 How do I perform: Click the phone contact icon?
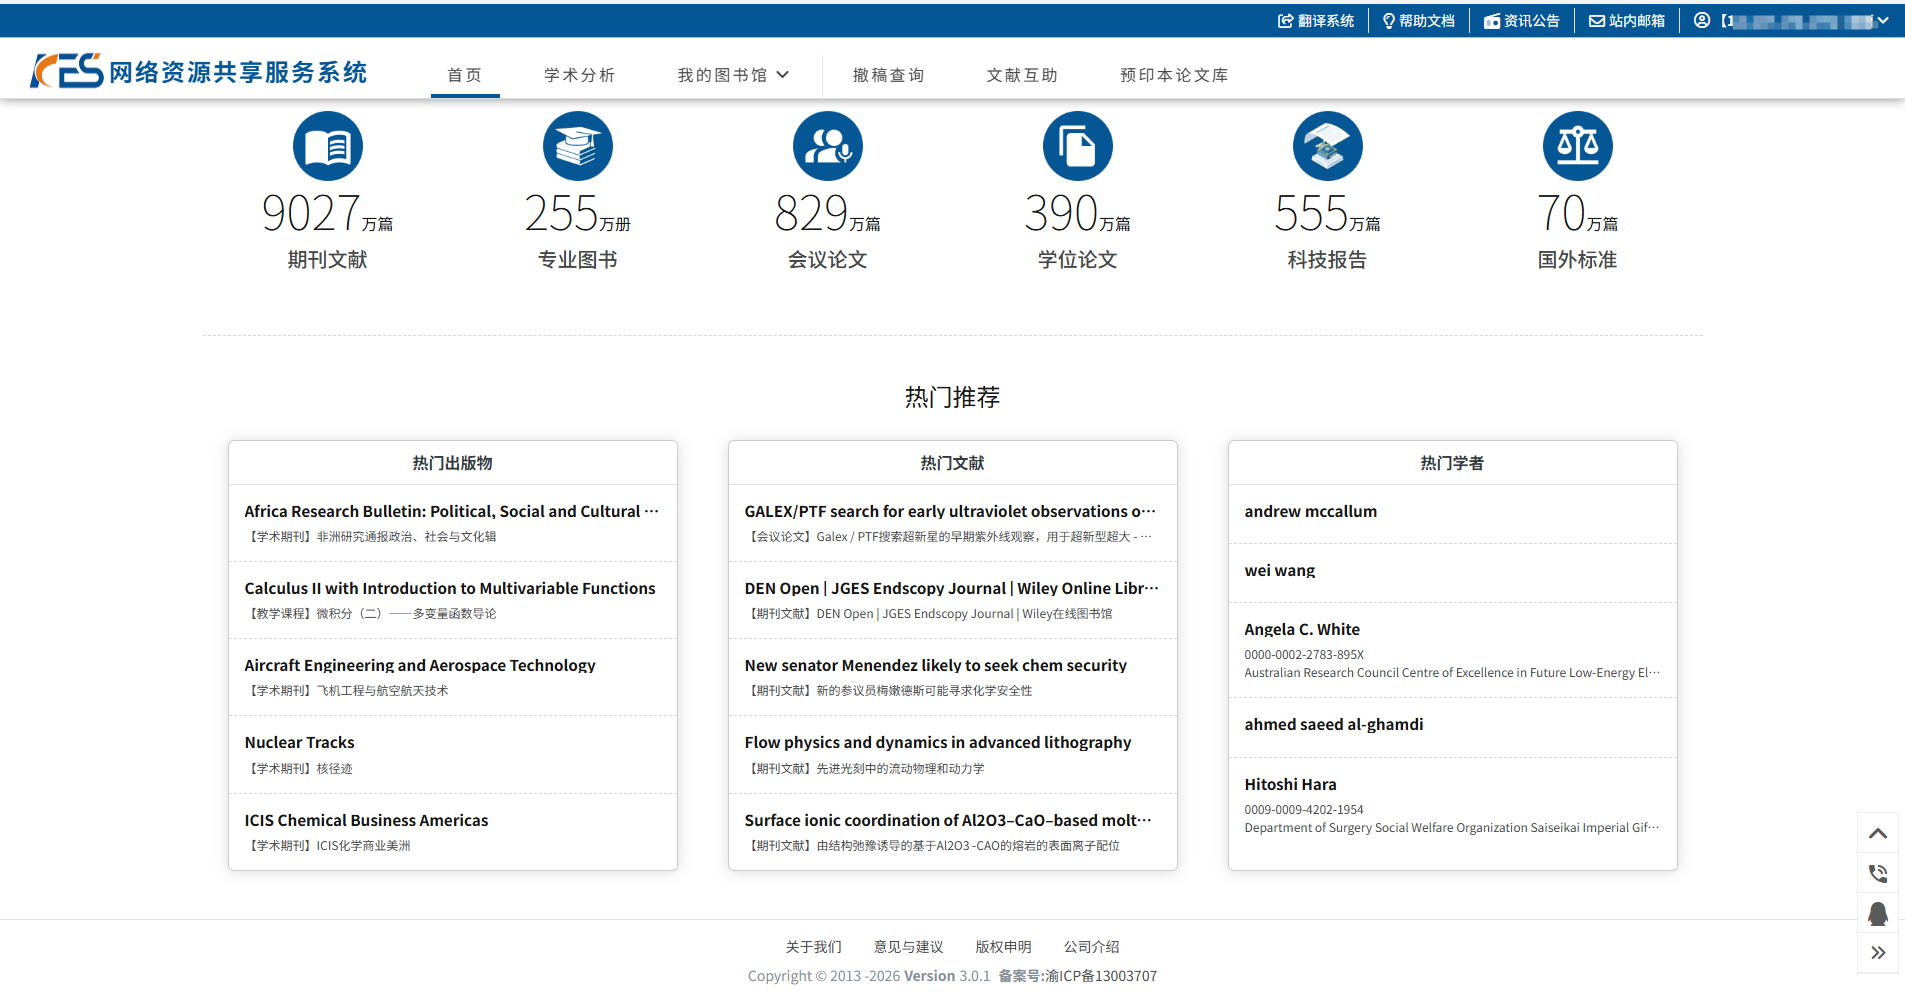click(1878, 873)
